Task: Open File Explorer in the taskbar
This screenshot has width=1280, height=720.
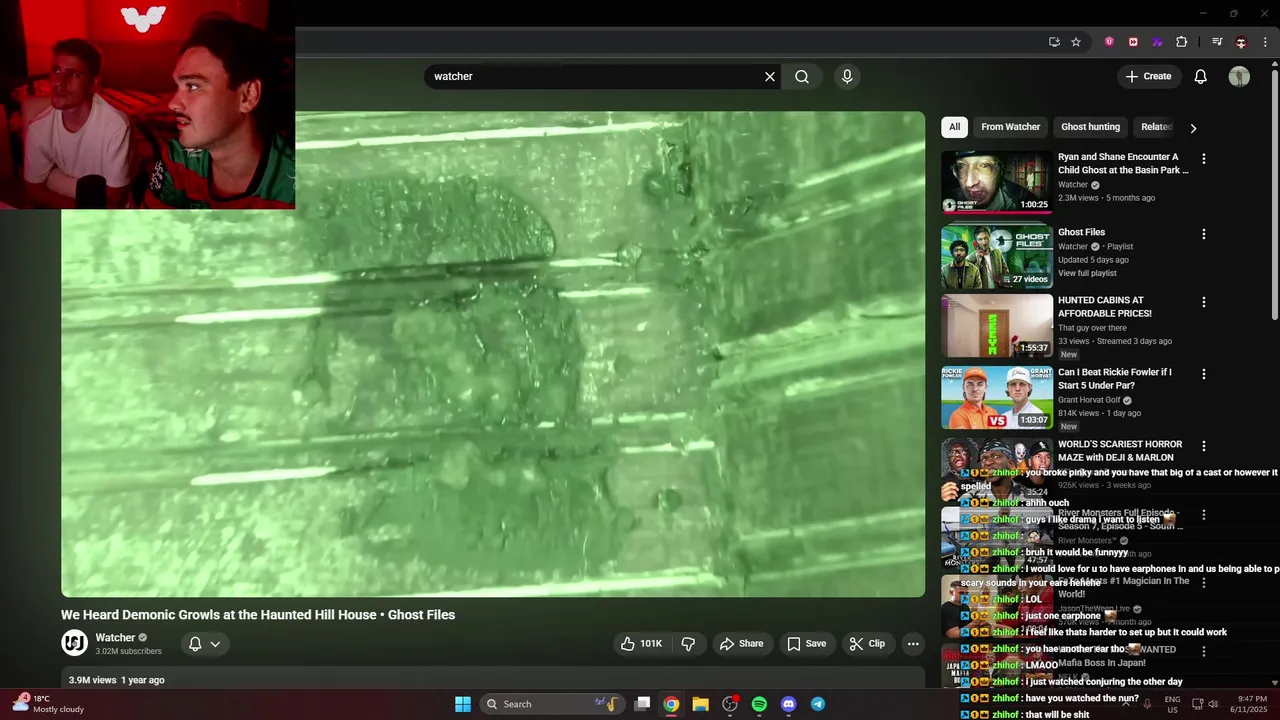Action: pyautogui.click(x=700, y=704)
